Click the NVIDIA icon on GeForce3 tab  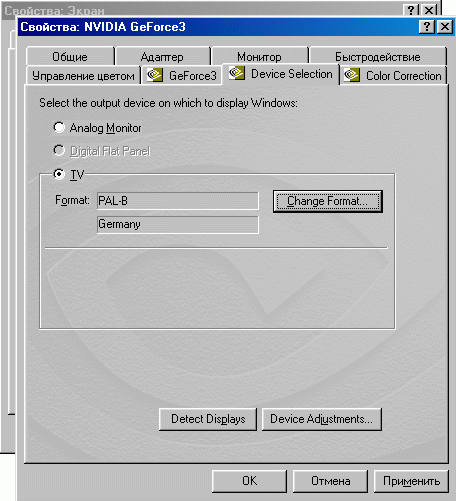(155, 75)
